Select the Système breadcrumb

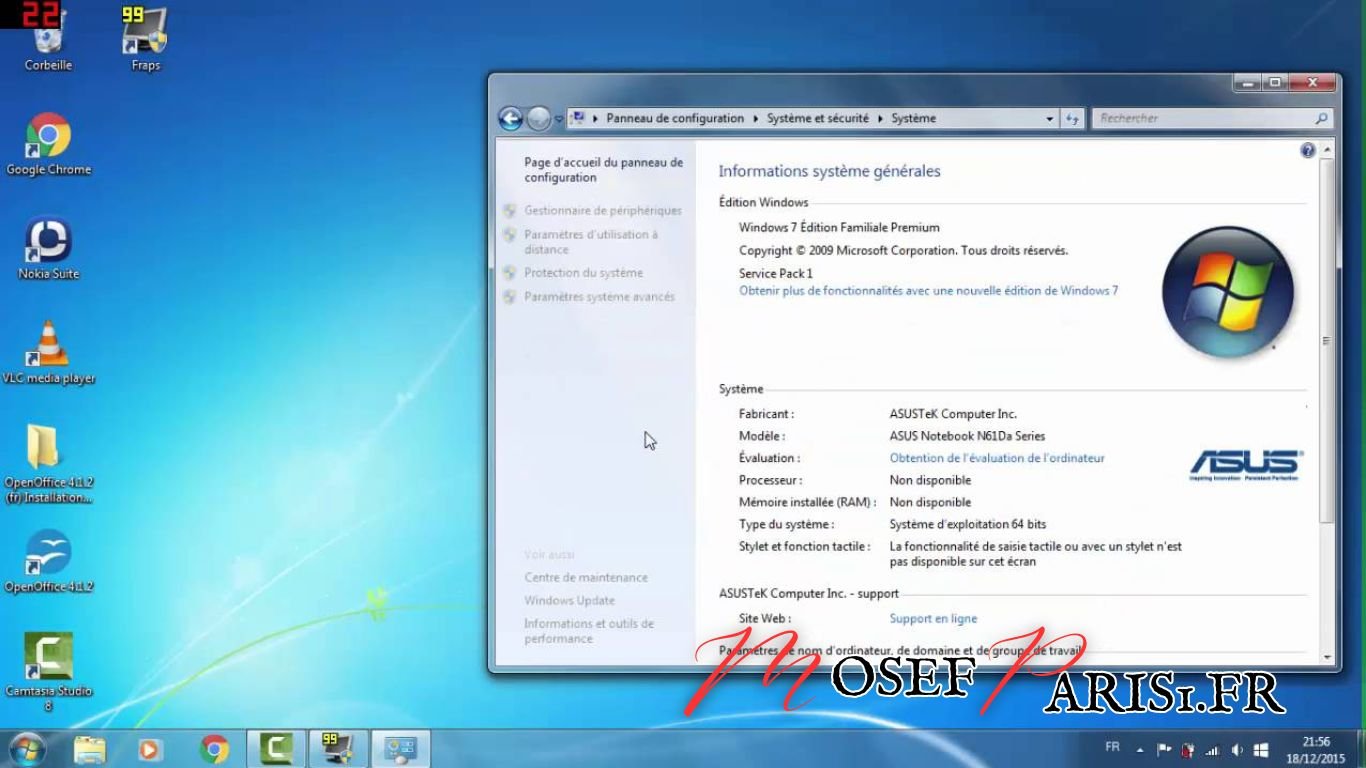[x=914, y=118]
